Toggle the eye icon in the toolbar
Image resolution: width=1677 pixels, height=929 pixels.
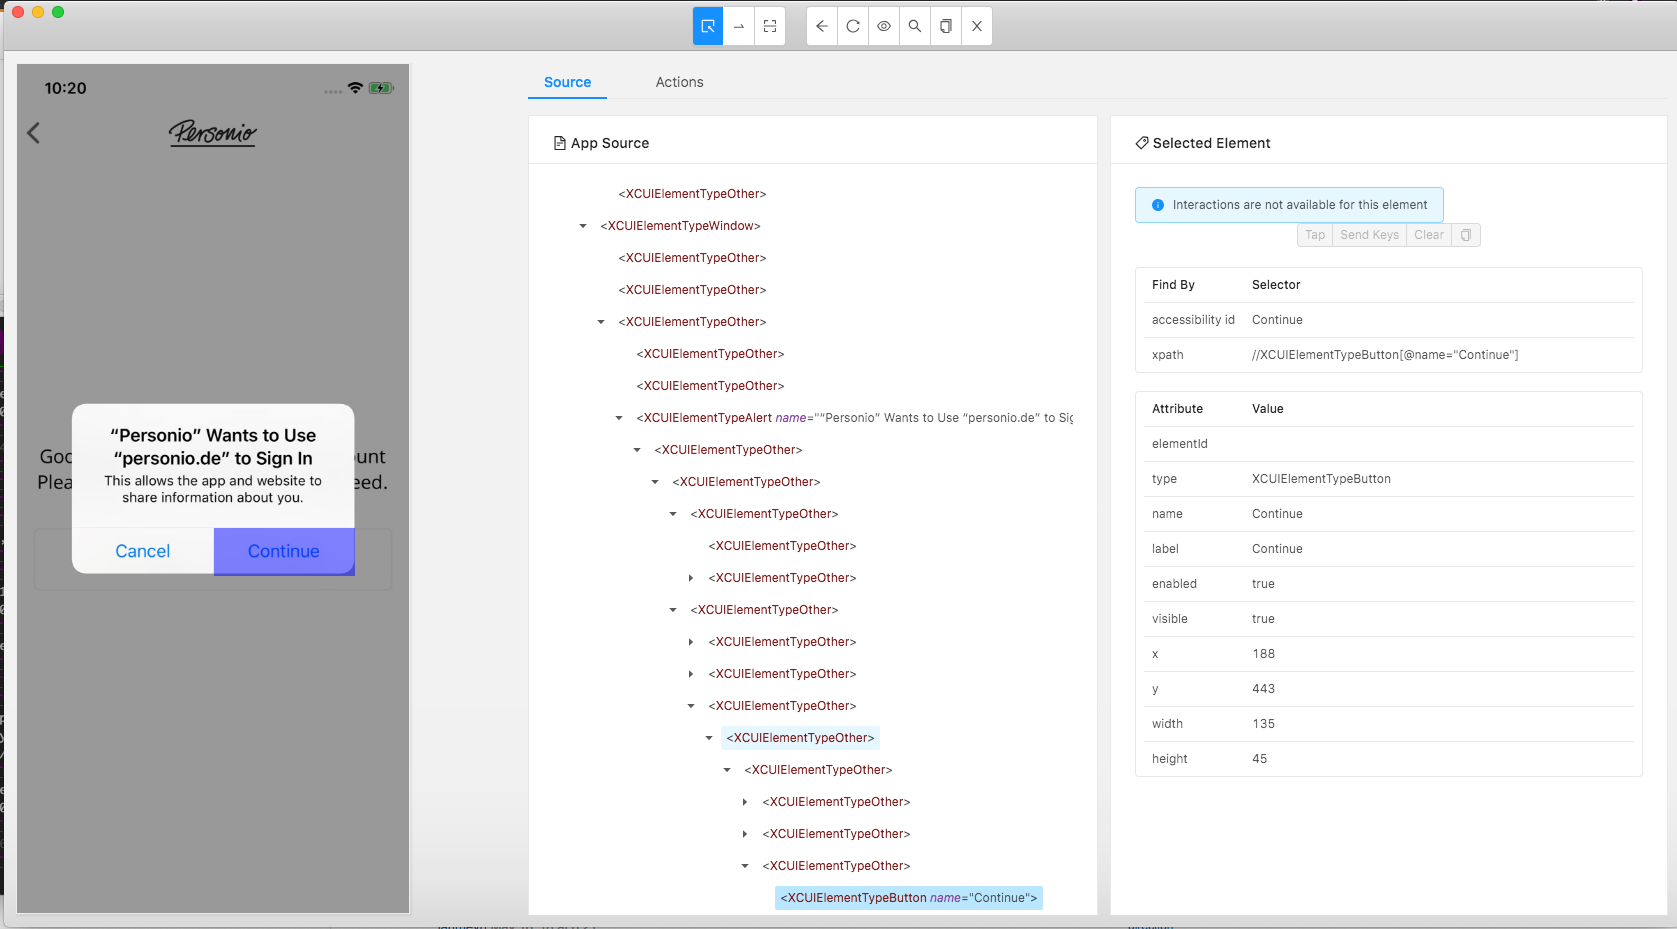(884, 26)
